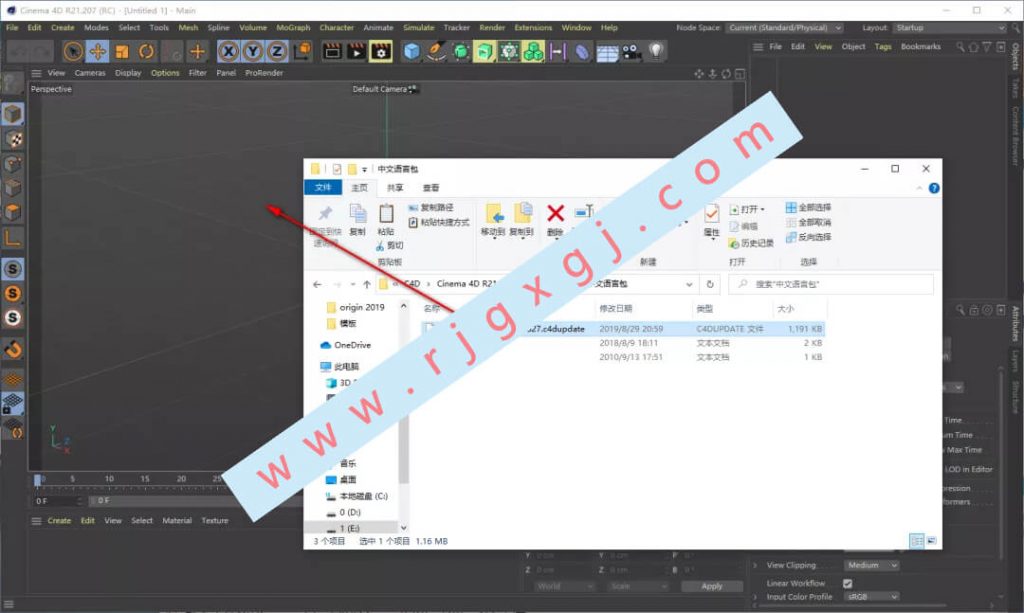Add a Cube primitive object
Screen dimensions: 1024x613
pyautogui.click(x=411, y=51)
